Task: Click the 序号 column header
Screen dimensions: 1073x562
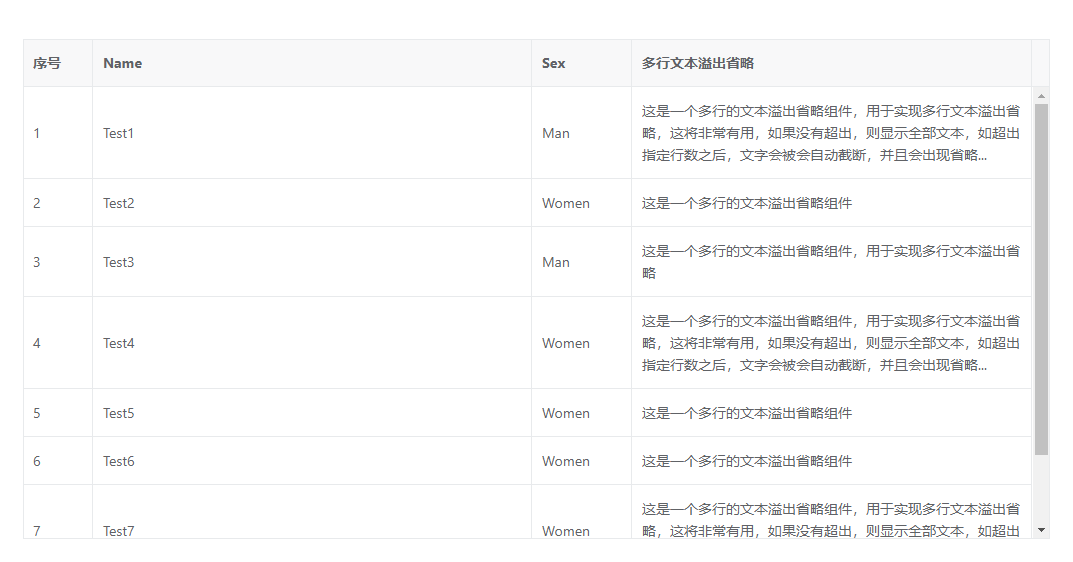Action: pos(58,63)
